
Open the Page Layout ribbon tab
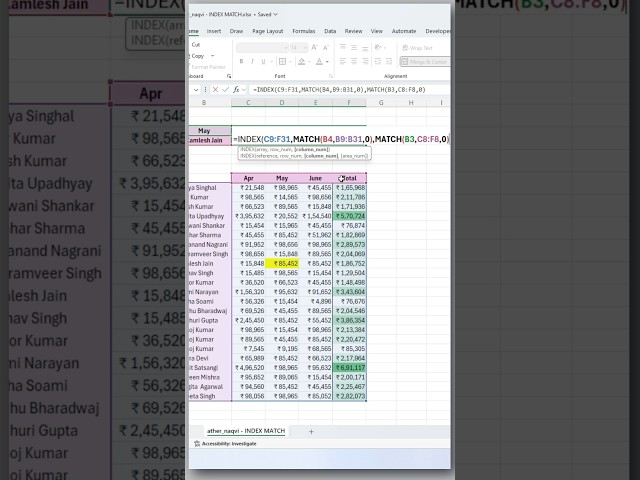pos(267,31)
